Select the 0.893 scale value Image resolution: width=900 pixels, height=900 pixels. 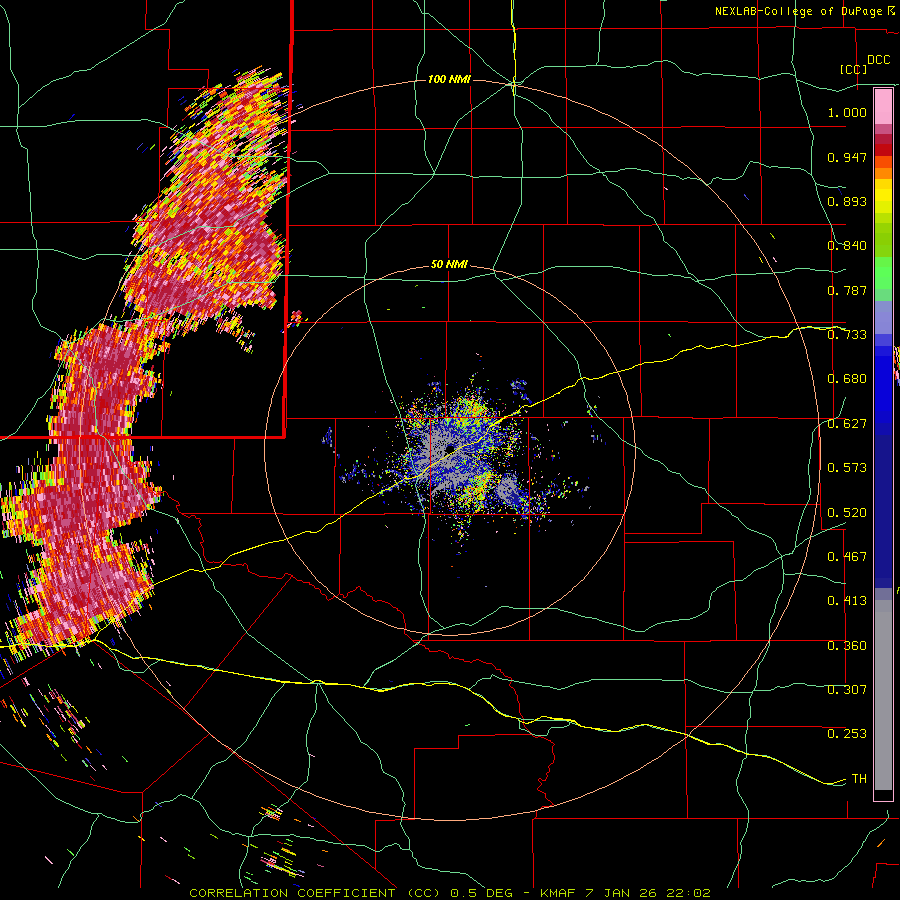click(847, 201)
